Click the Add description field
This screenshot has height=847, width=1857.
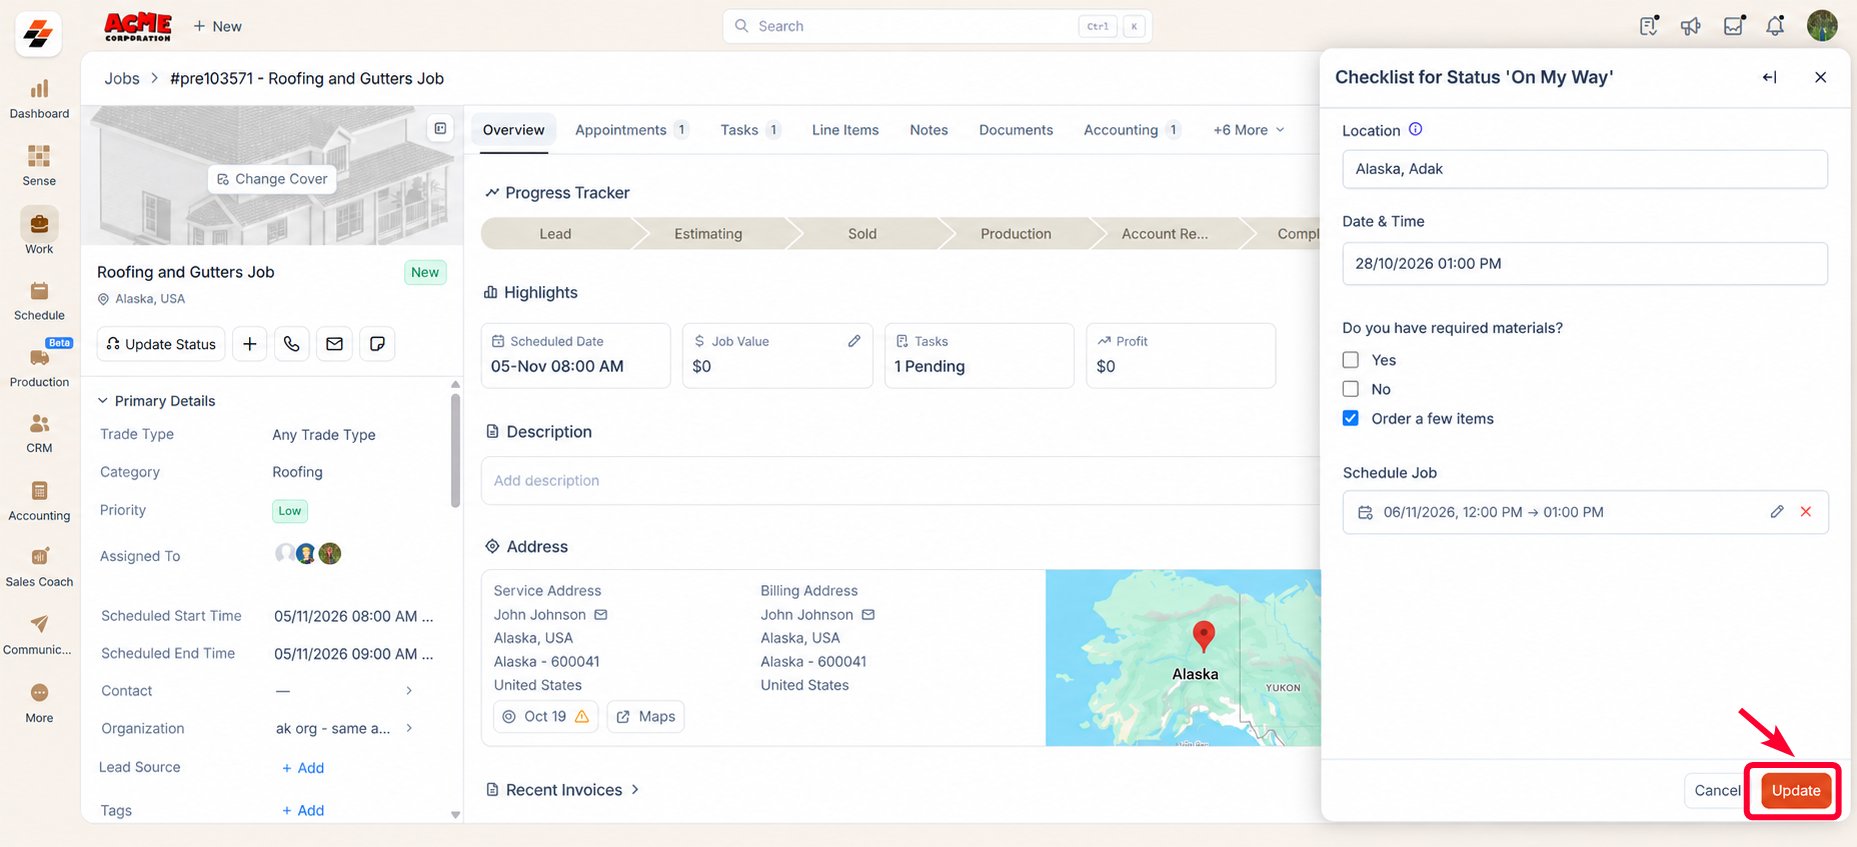900,481
